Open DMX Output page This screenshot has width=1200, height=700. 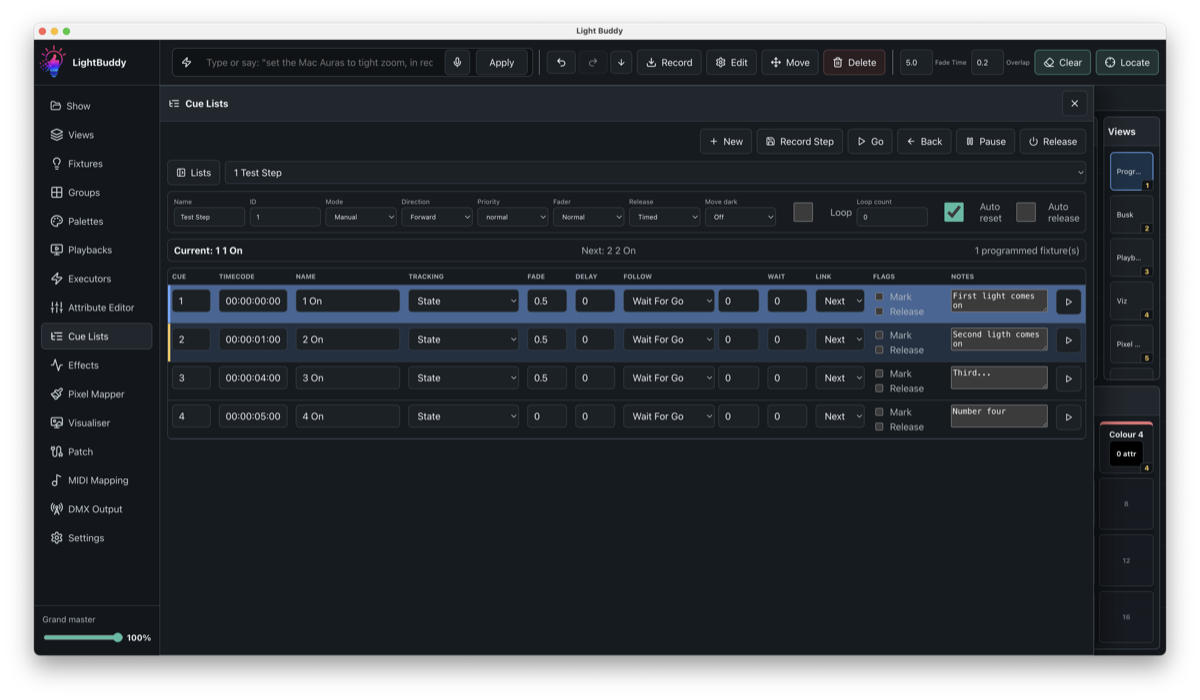point(96,509)
